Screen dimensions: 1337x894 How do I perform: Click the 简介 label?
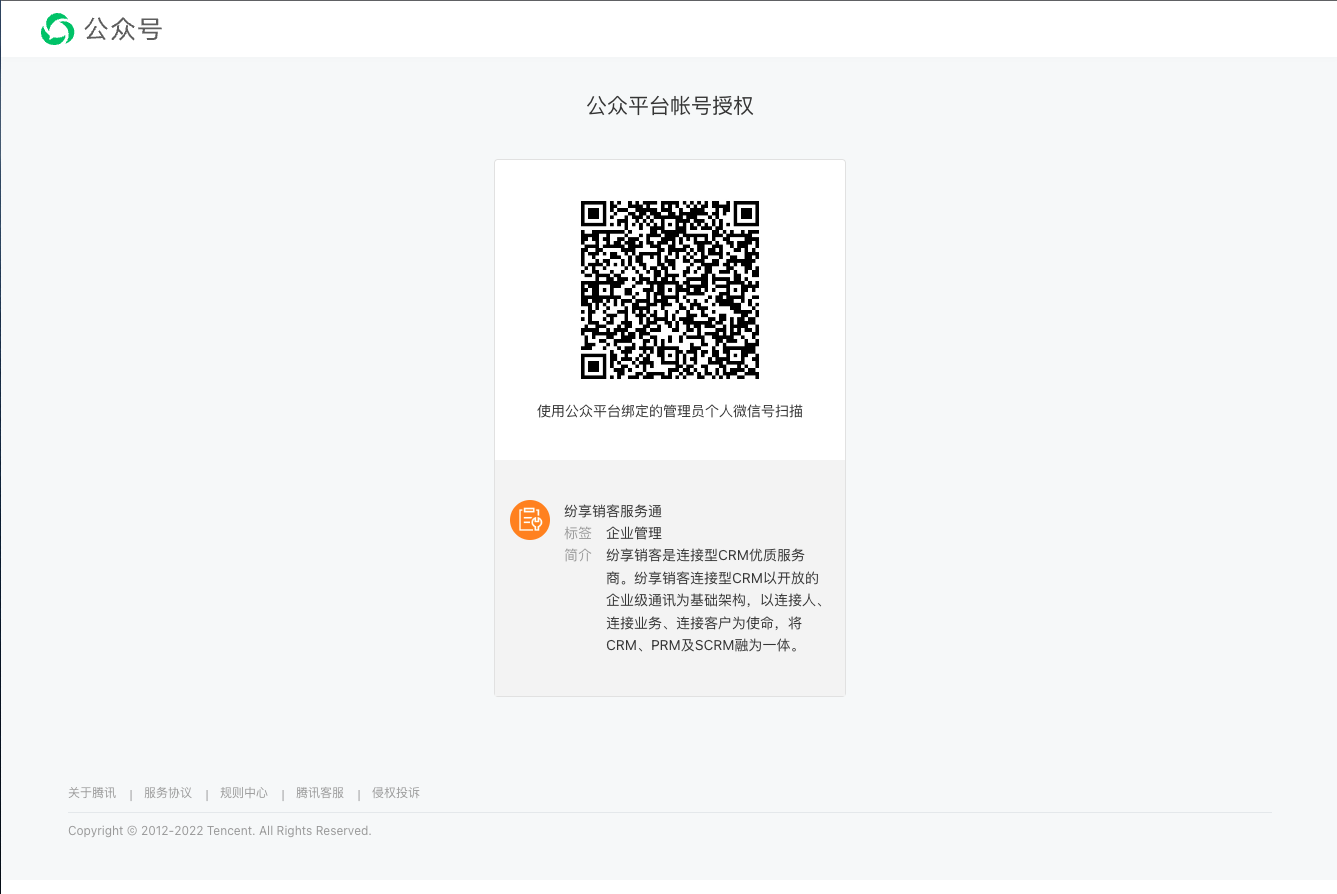coord(578,555)
